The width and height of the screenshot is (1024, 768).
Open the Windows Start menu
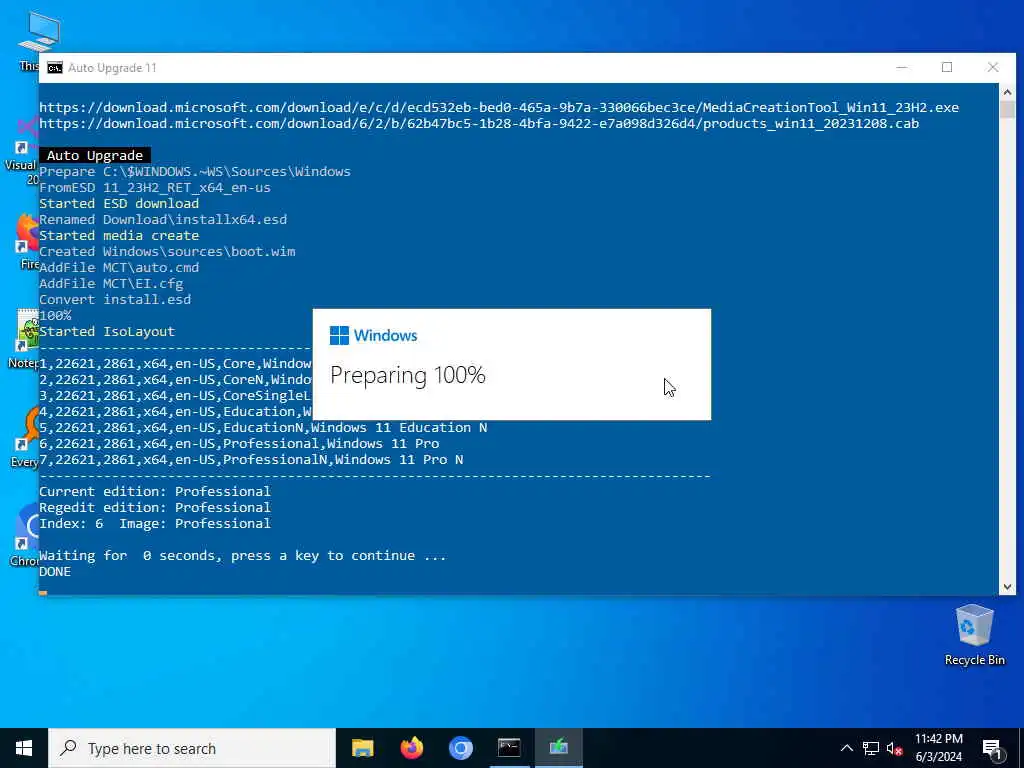(x=24, y=748)
